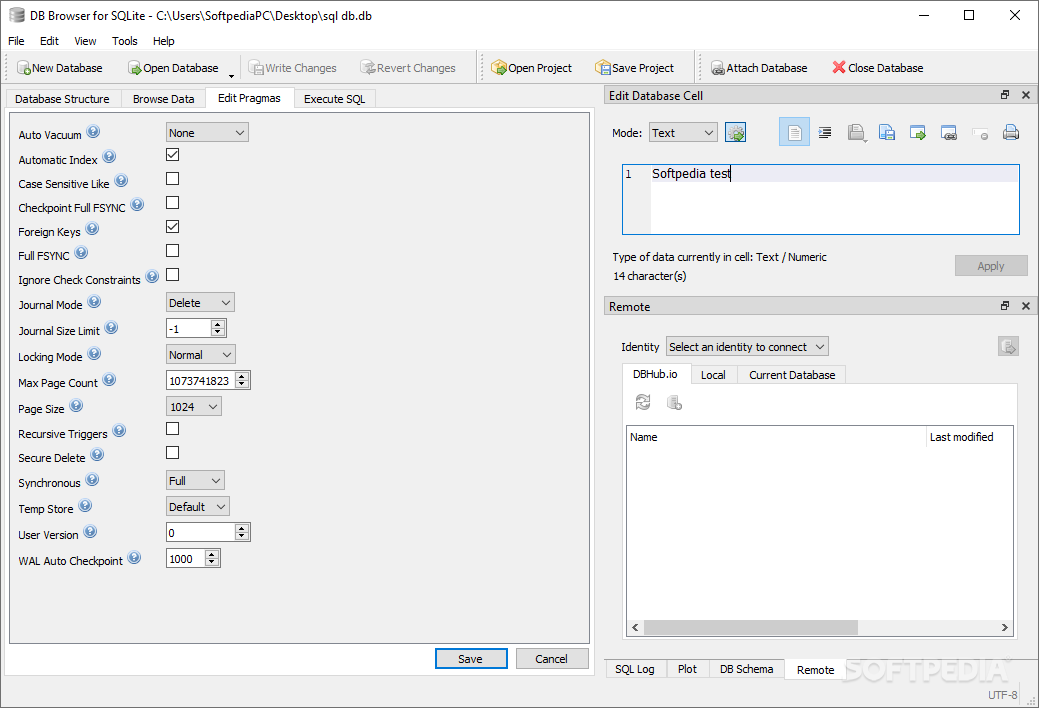Open the Auto Vacuum dropdown
Screen dimensions: 1039x708
(x=207, y=133)
